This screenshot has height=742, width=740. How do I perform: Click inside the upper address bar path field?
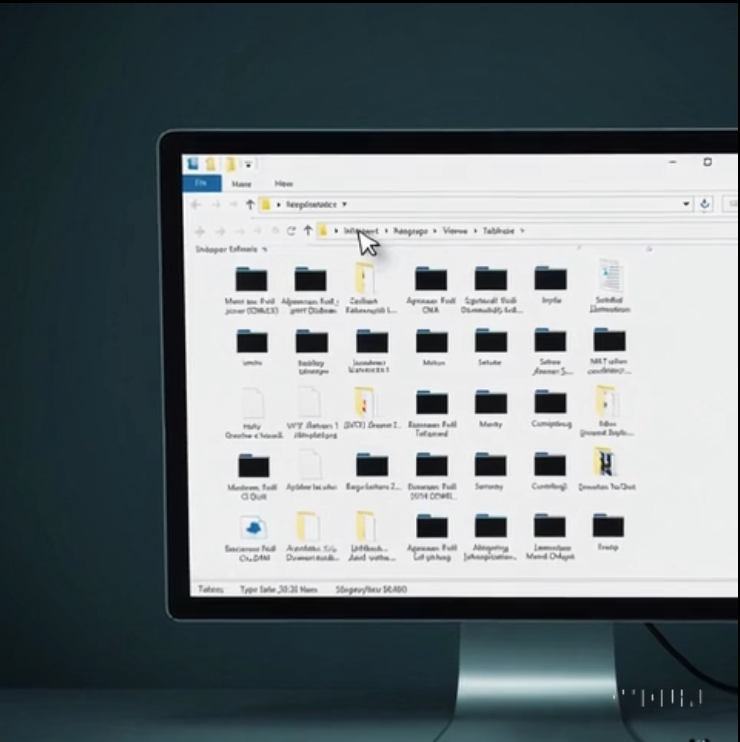click(473, 204)
